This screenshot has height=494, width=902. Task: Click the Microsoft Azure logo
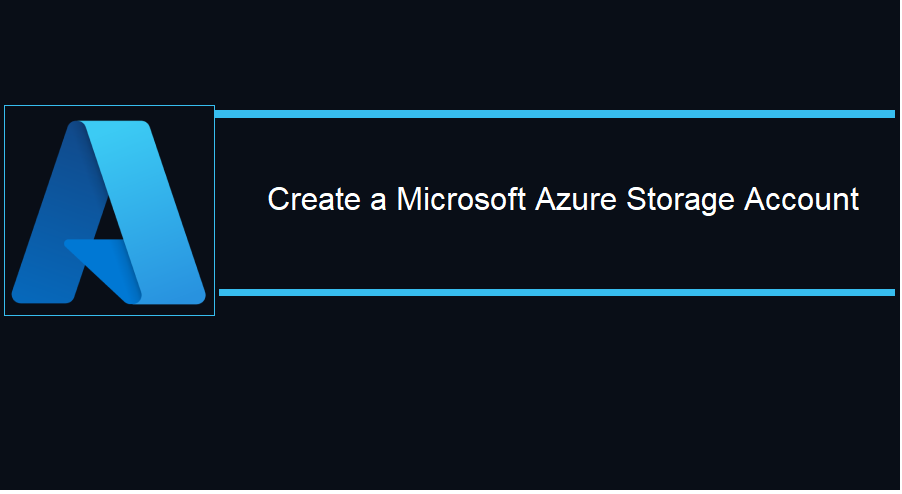click(x=109, y=212)
